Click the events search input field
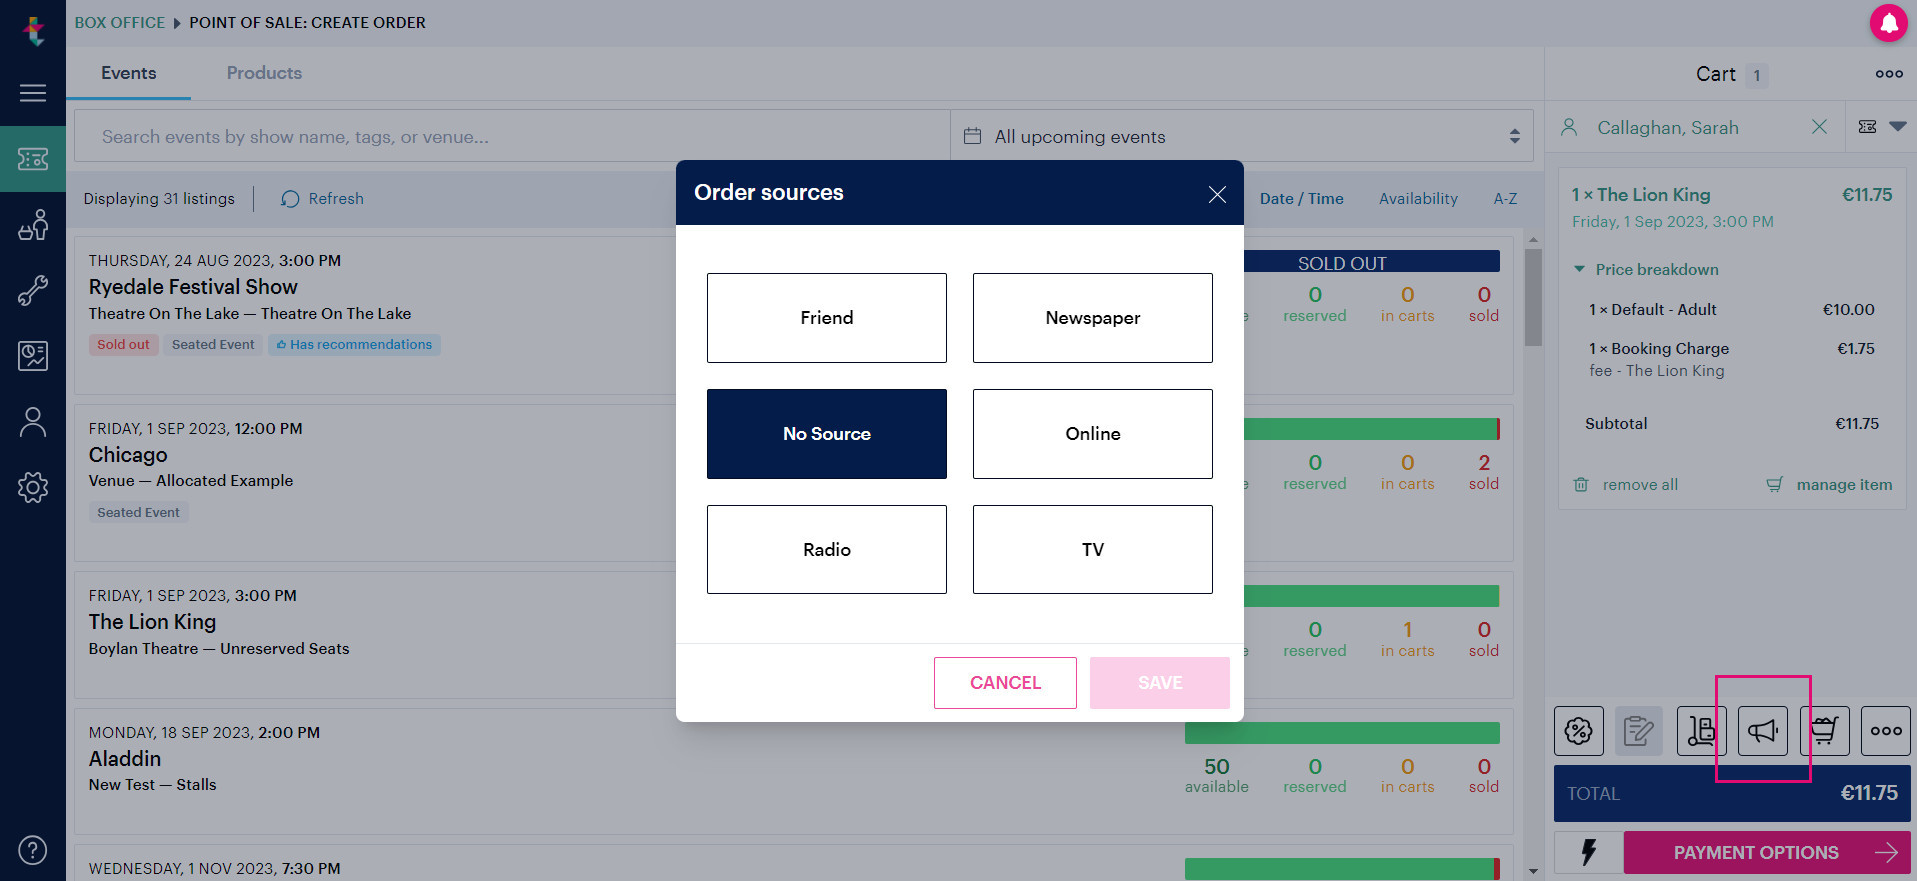1917x881 pixels. pos(512,136)
